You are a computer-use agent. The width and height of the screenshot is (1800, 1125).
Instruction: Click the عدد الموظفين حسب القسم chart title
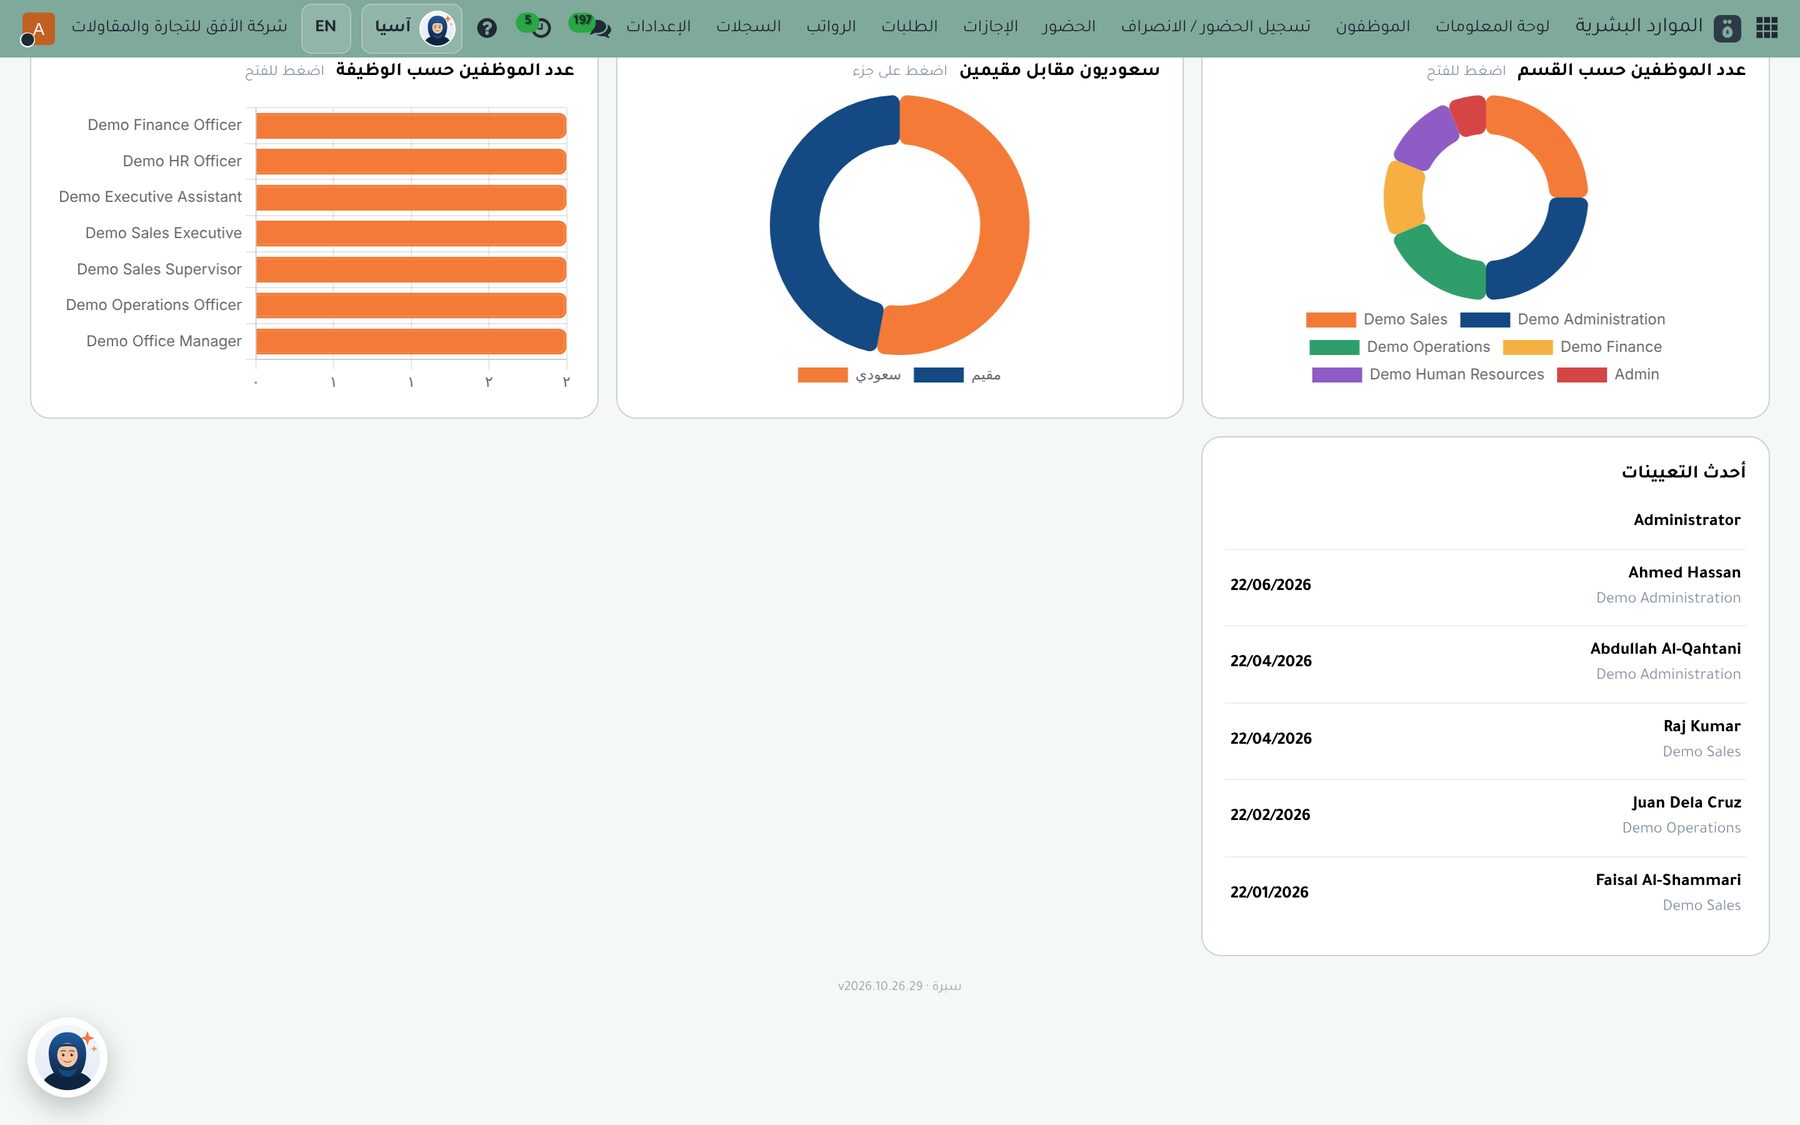pos(1631,70)
